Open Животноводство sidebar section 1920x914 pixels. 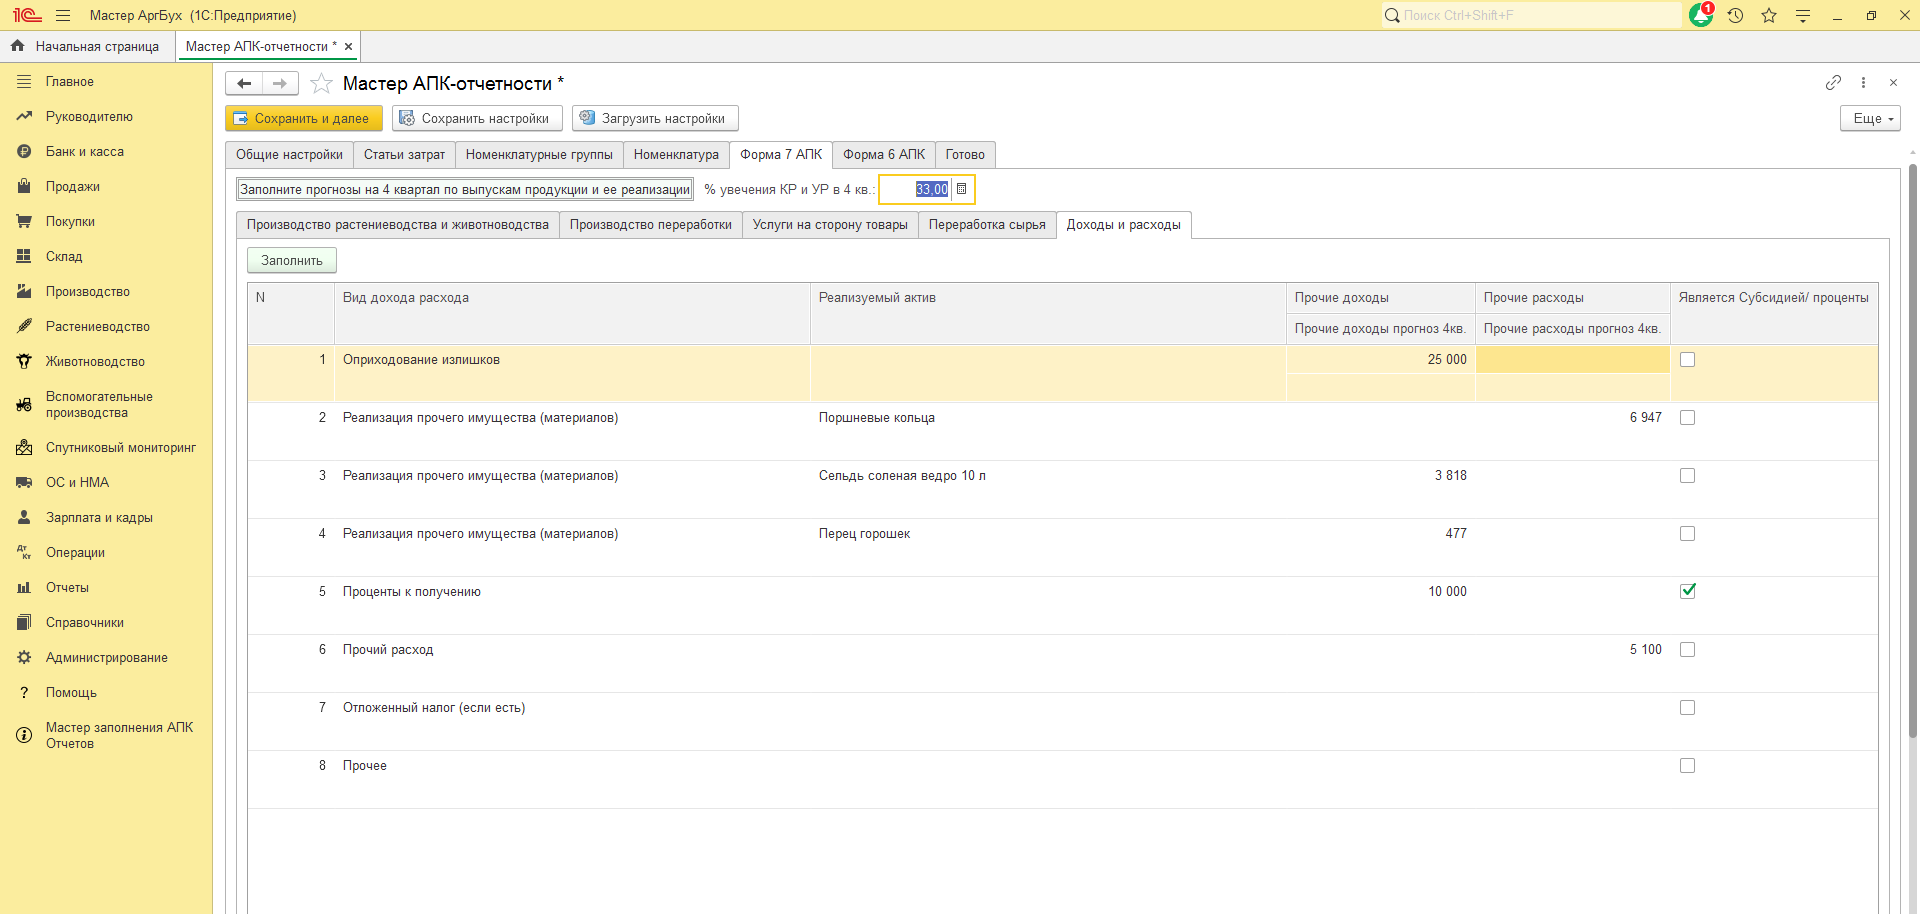click(x=95, y=361)
